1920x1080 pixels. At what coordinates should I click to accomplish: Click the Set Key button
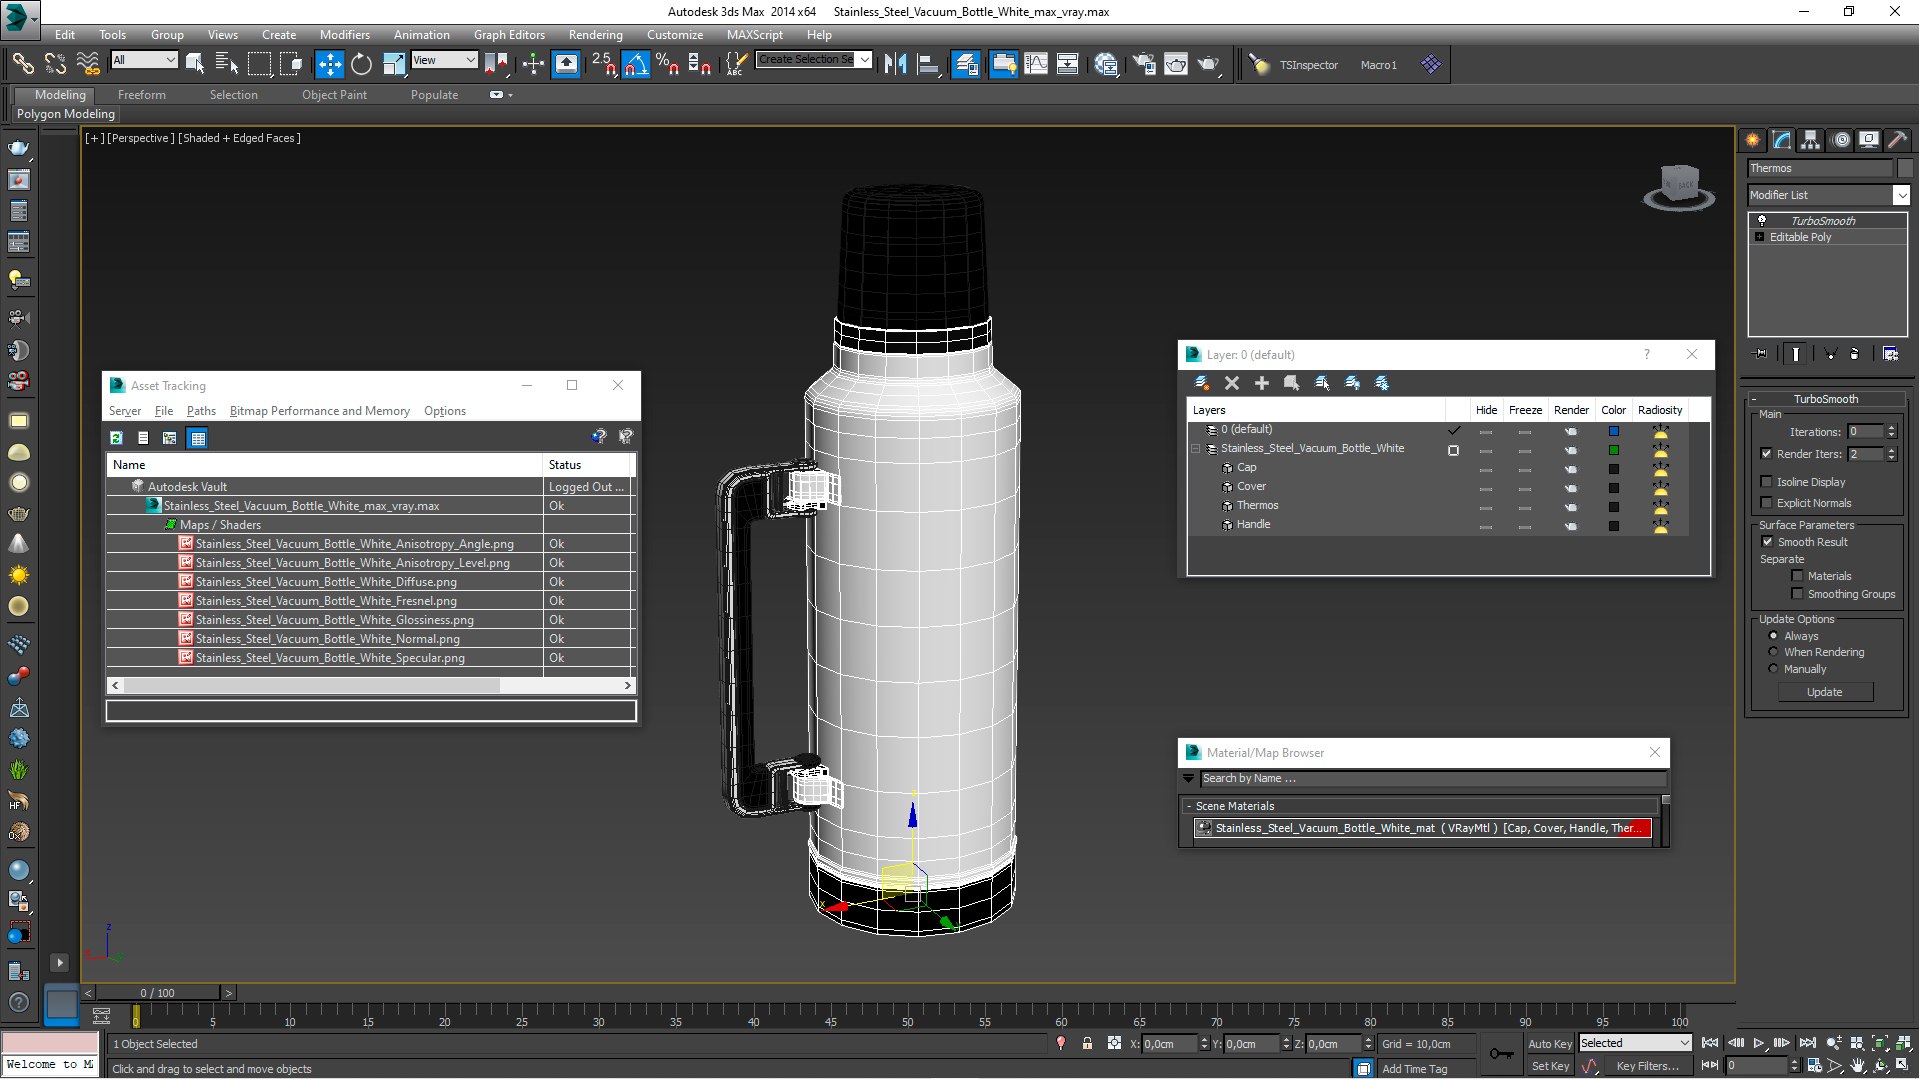click(1550, 1066)
